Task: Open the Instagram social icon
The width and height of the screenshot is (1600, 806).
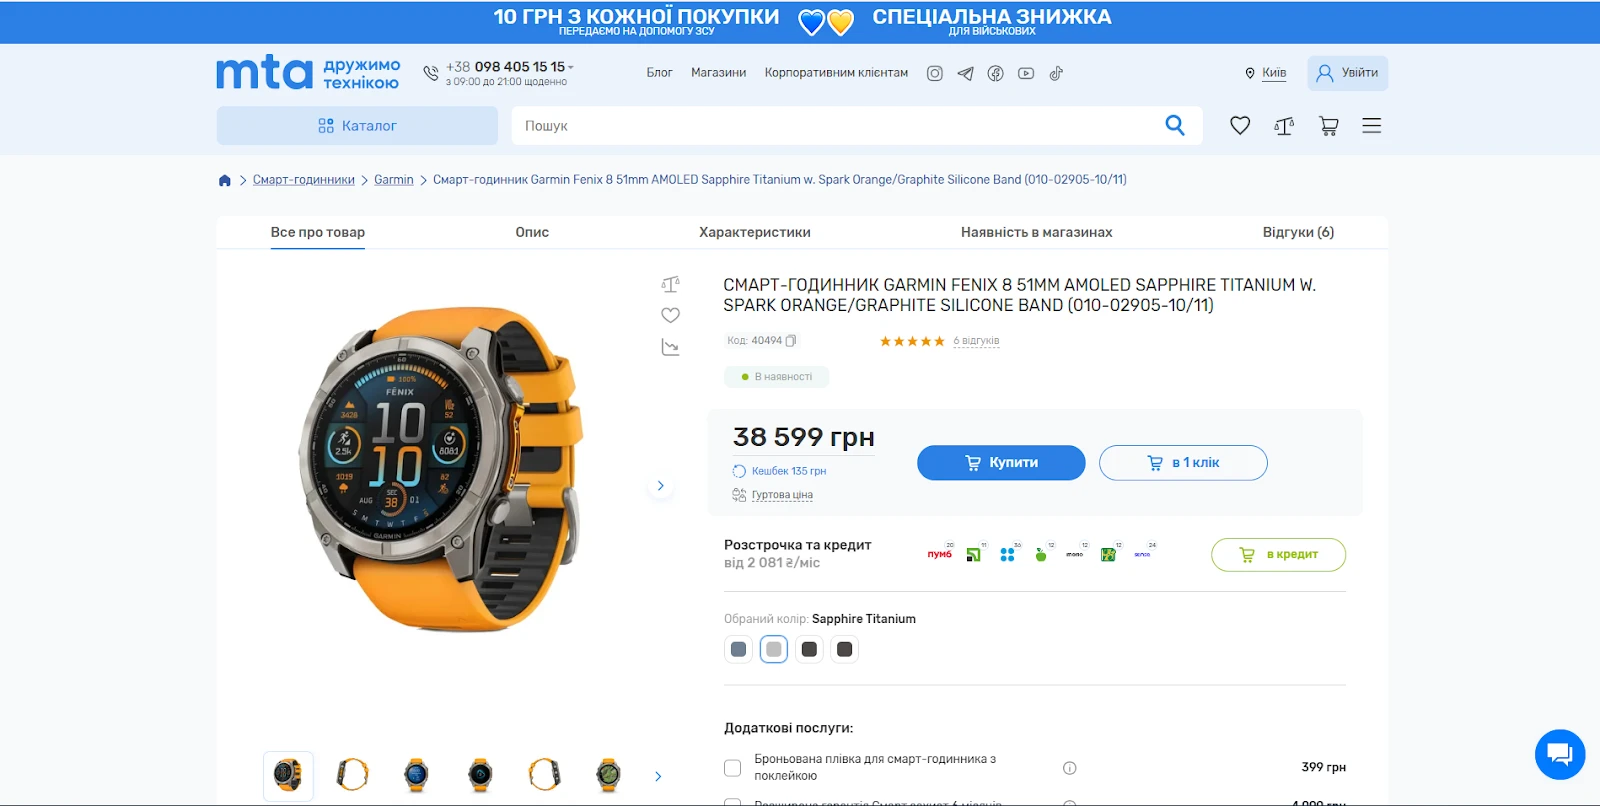Action: click(935, 73)
